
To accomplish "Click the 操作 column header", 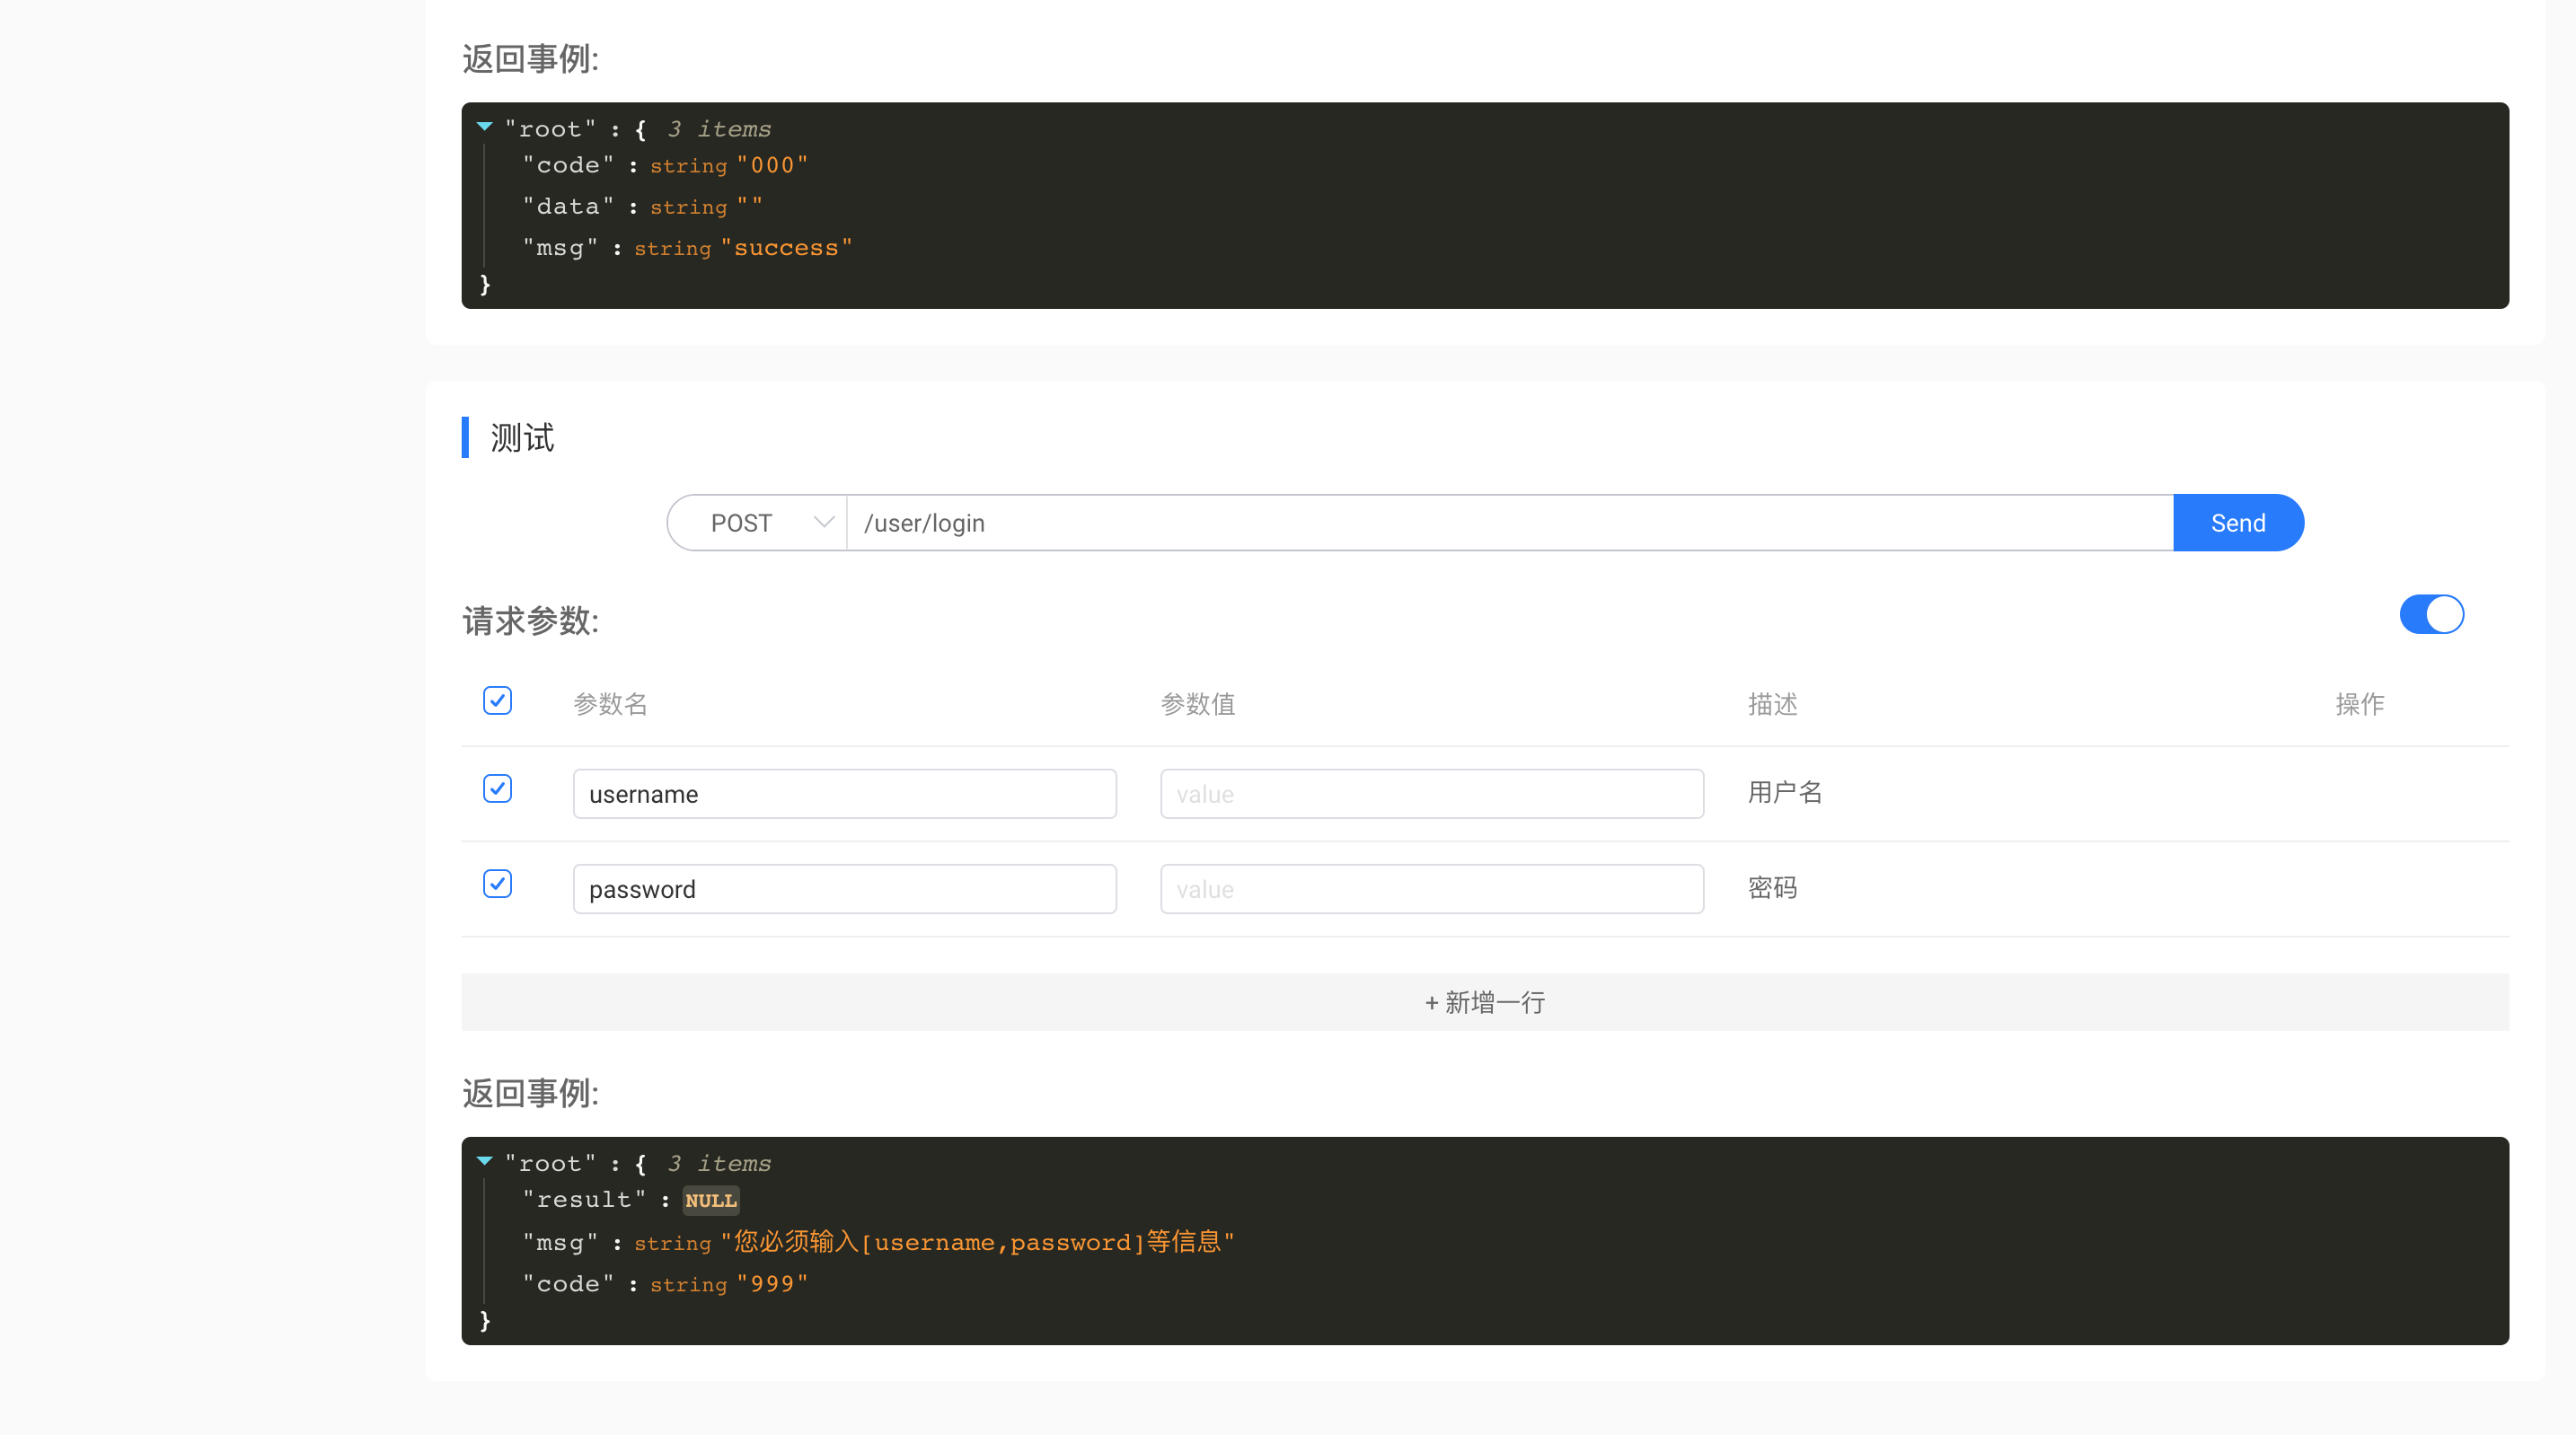I will coord(2360,704).
